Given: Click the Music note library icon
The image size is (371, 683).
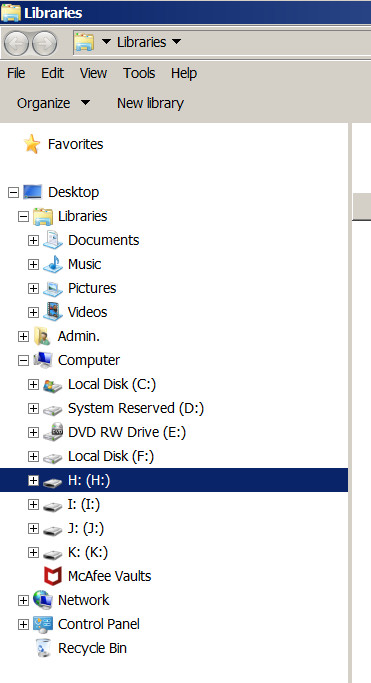Looking at the screenshot, I should click(53, 264).
